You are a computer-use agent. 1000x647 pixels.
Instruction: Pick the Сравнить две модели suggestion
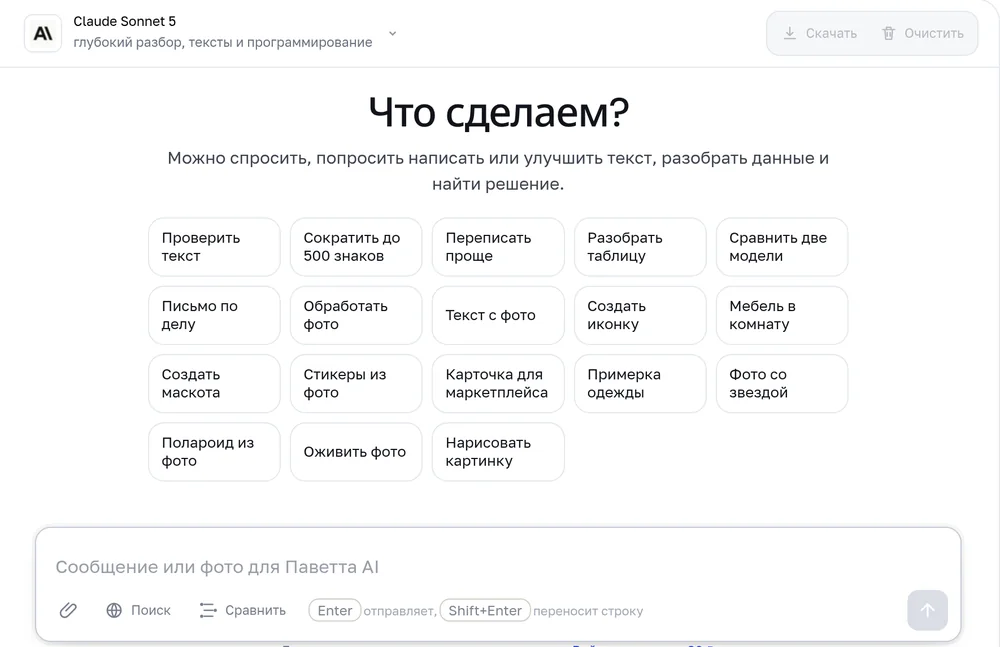[x=782, y=247]
